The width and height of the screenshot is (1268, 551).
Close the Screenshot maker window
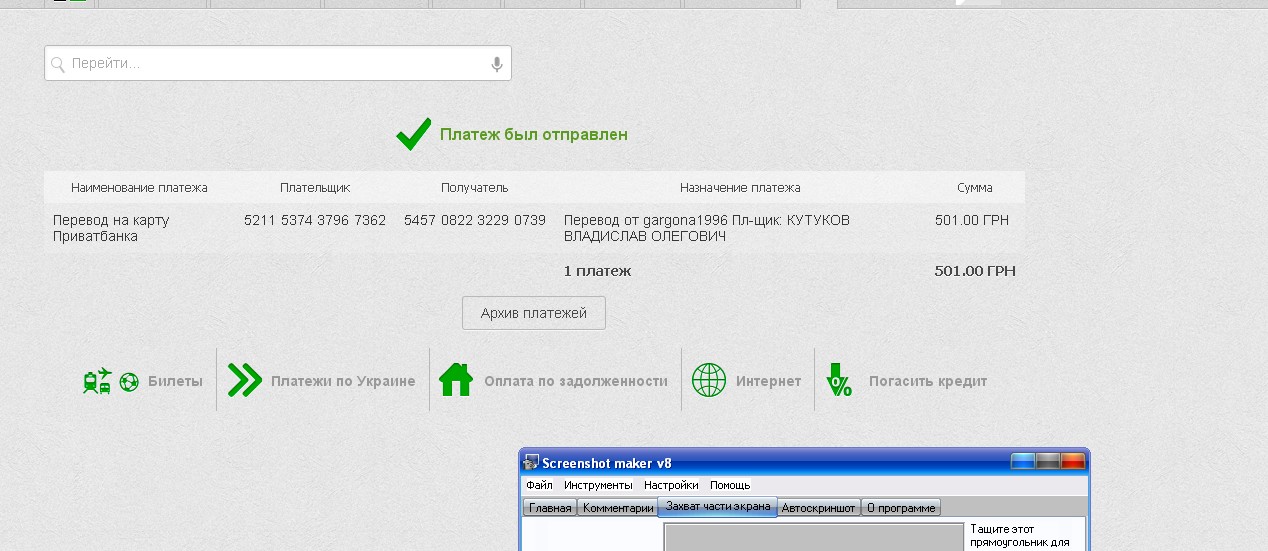click(x=1072, y=462)
